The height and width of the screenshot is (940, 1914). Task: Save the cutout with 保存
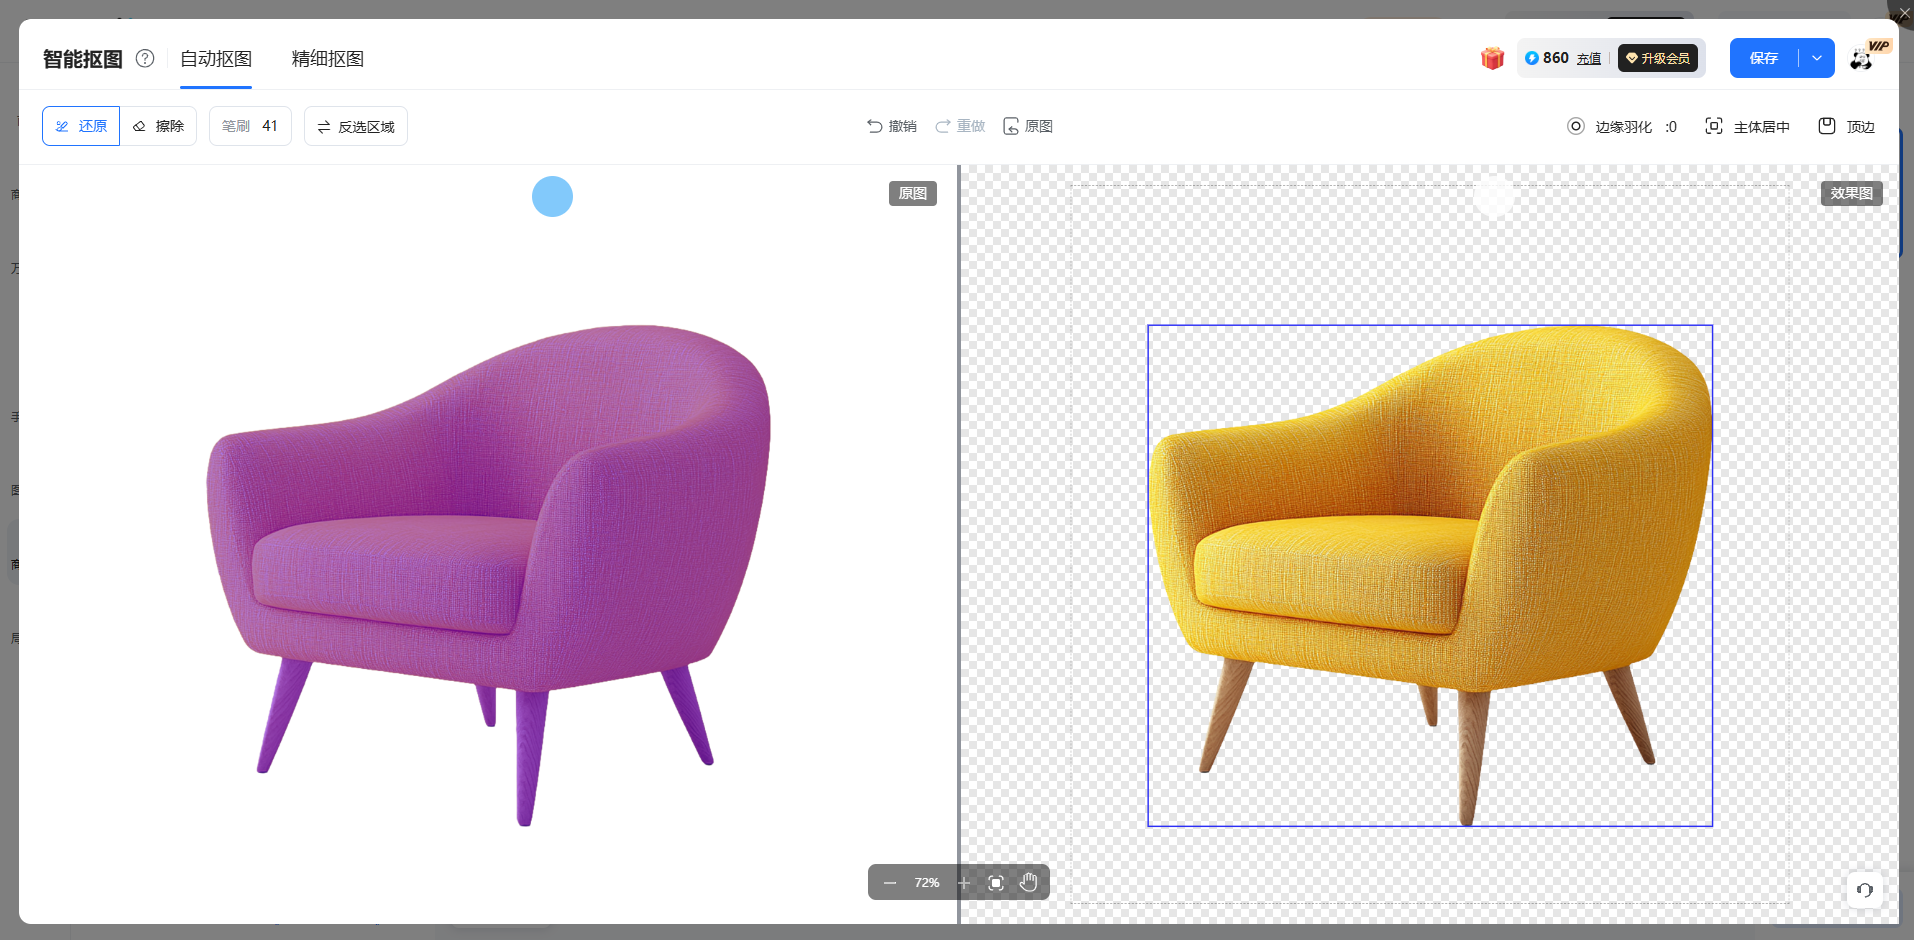(x=1764, y=58)
